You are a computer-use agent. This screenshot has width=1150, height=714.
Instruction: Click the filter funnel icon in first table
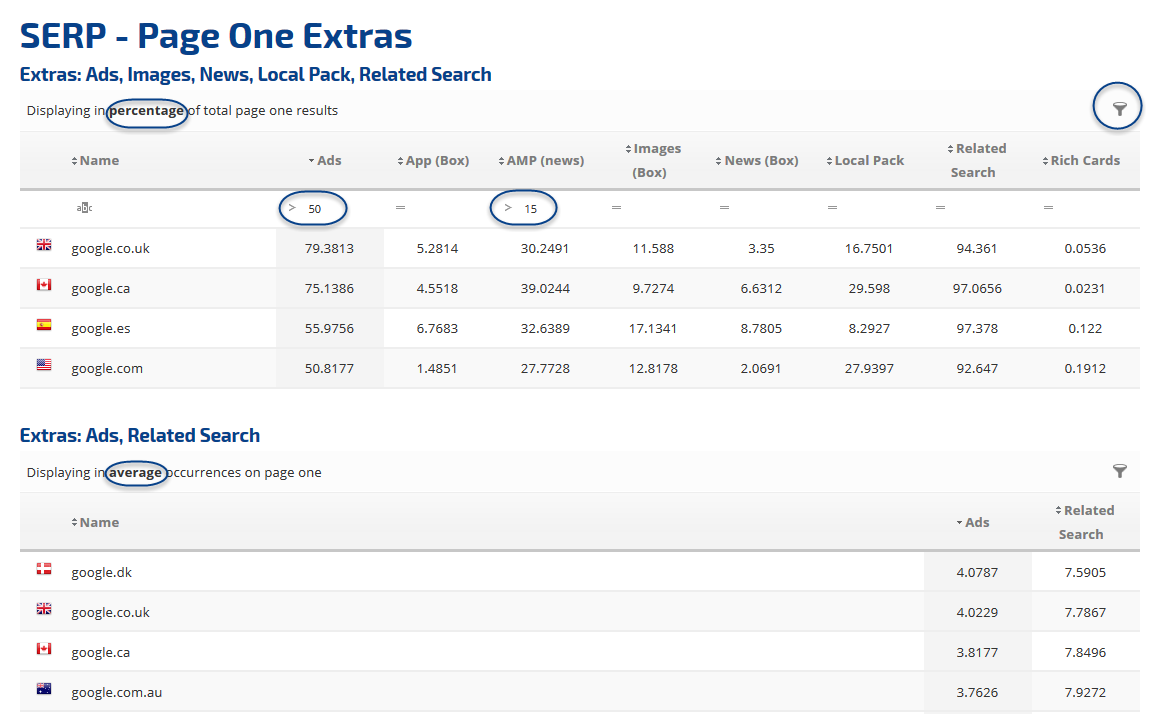tap(1119, 109)
